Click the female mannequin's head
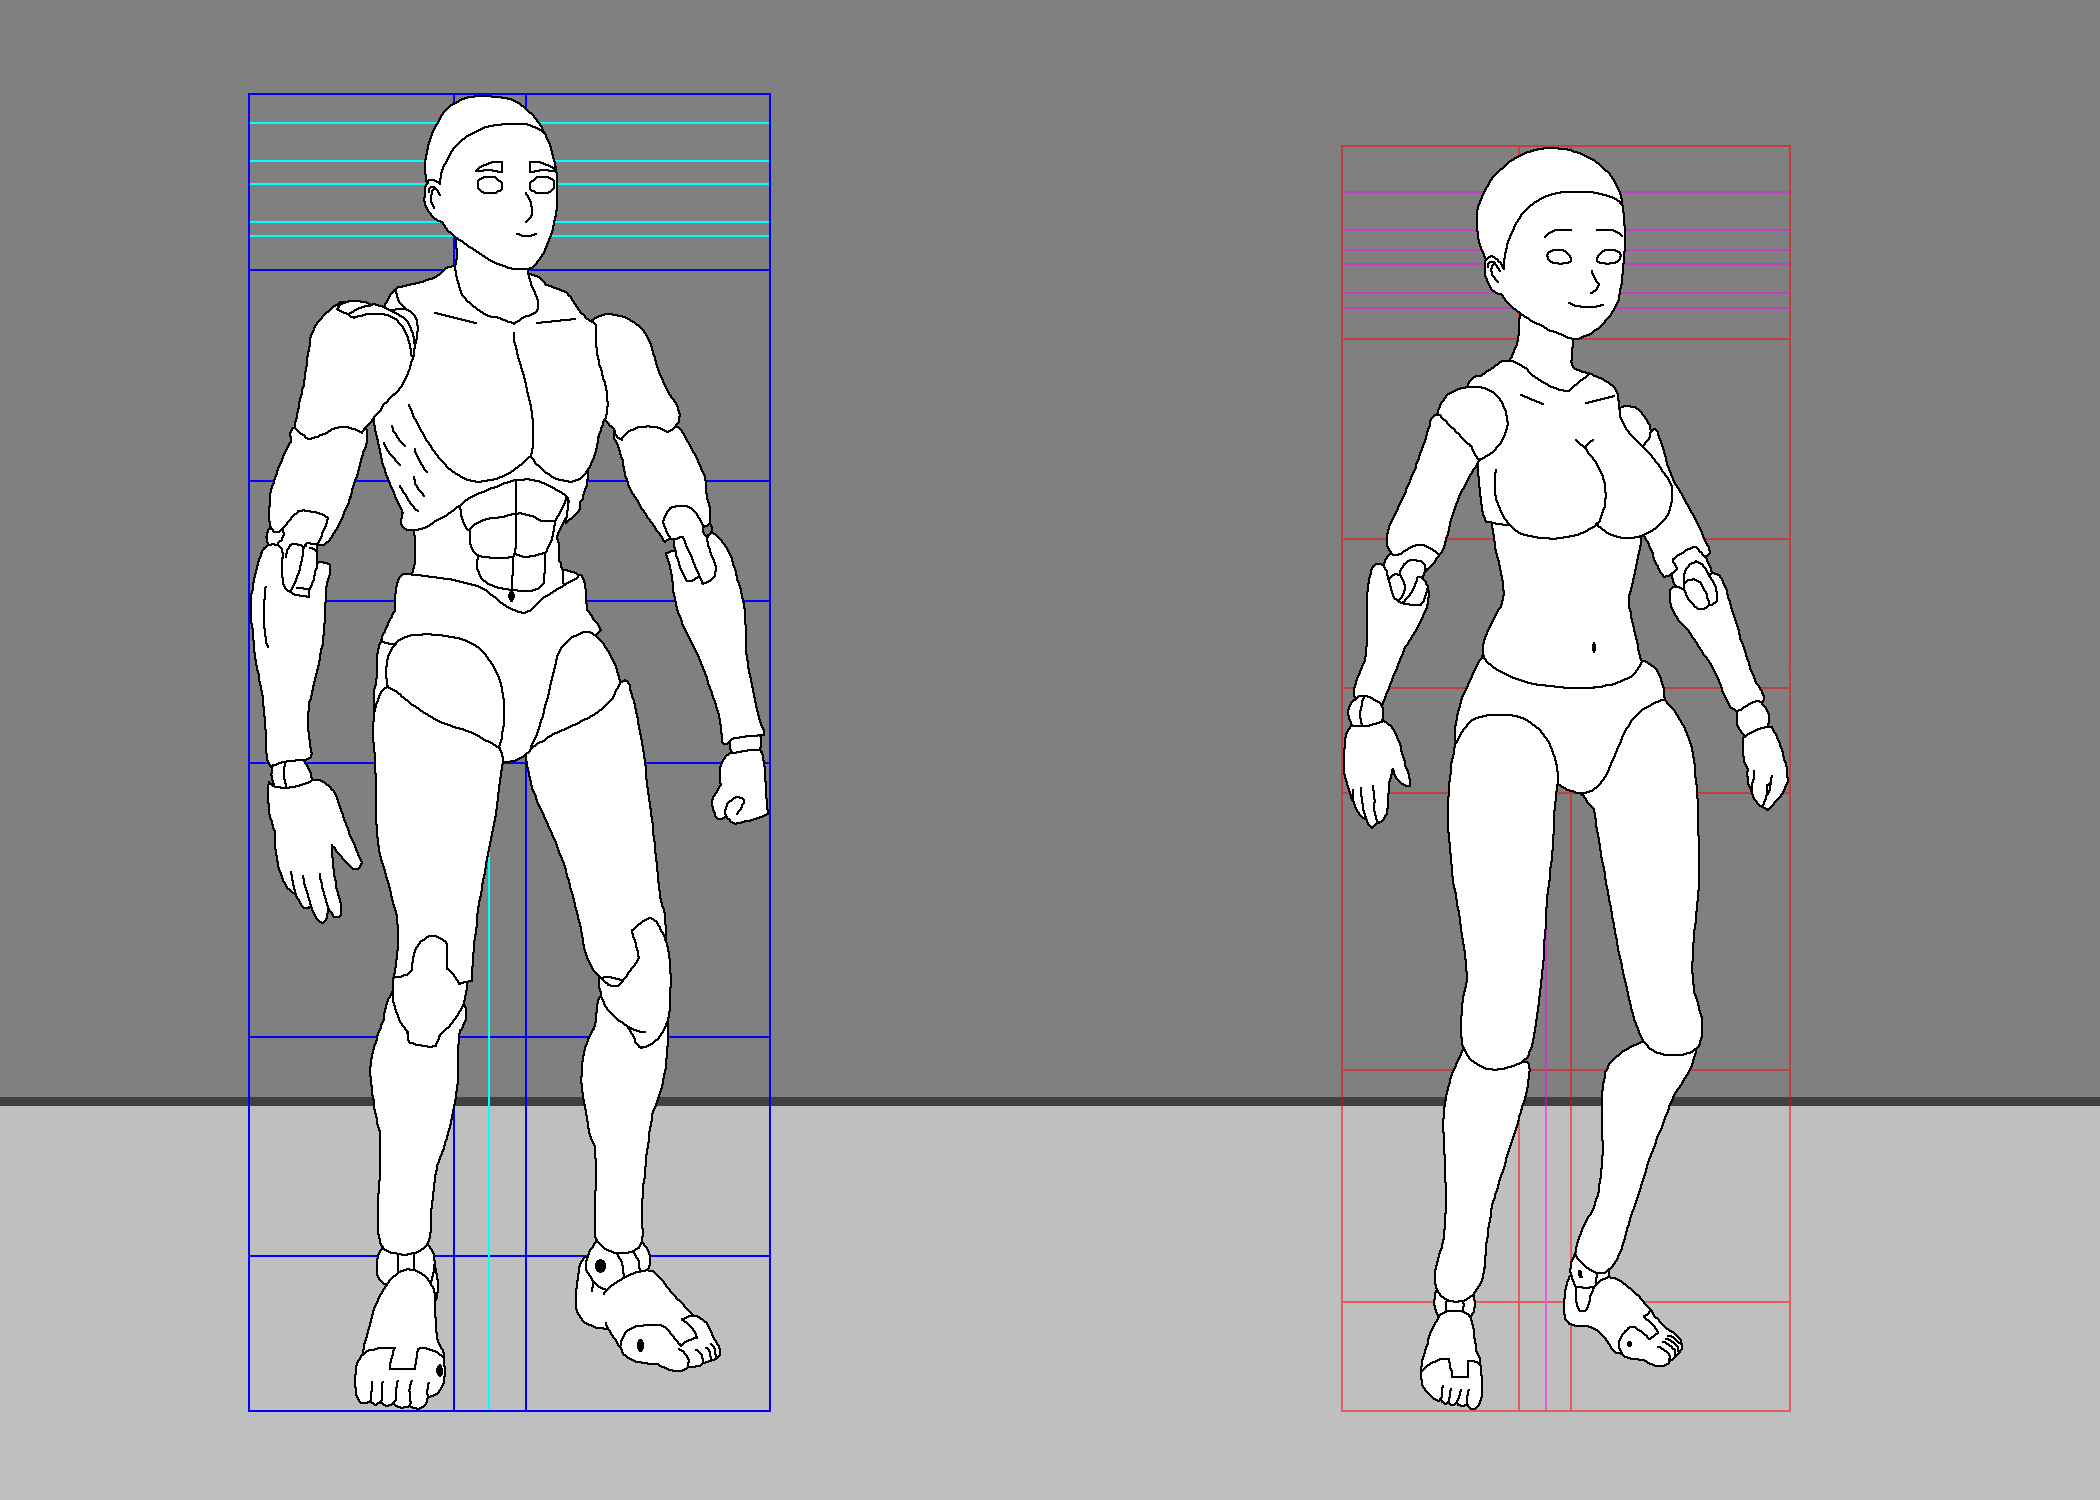The width and height of the screenshot is (2100, 1500). tap(1552, 243)
